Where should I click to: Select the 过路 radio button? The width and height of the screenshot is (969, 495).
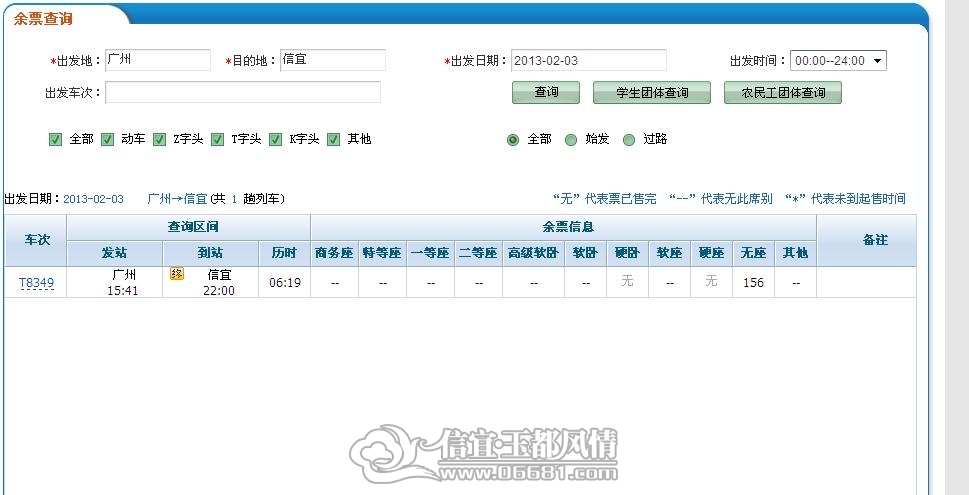coord(629,140)
